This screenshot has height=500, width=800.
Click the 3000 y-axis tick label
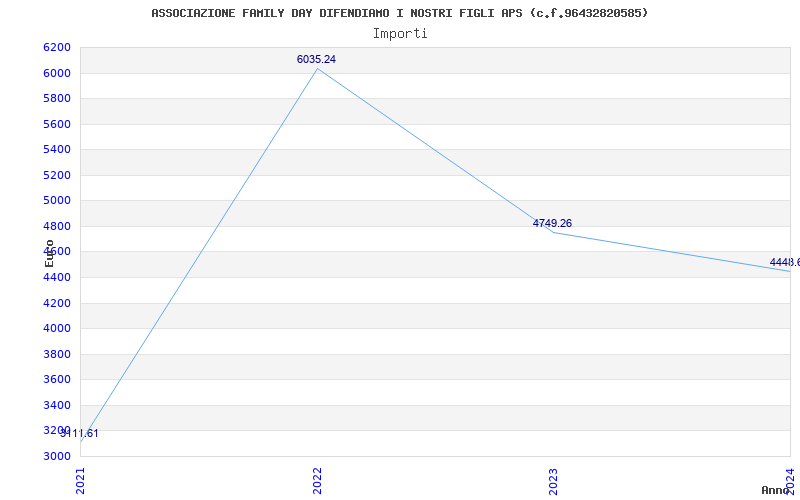57,456
